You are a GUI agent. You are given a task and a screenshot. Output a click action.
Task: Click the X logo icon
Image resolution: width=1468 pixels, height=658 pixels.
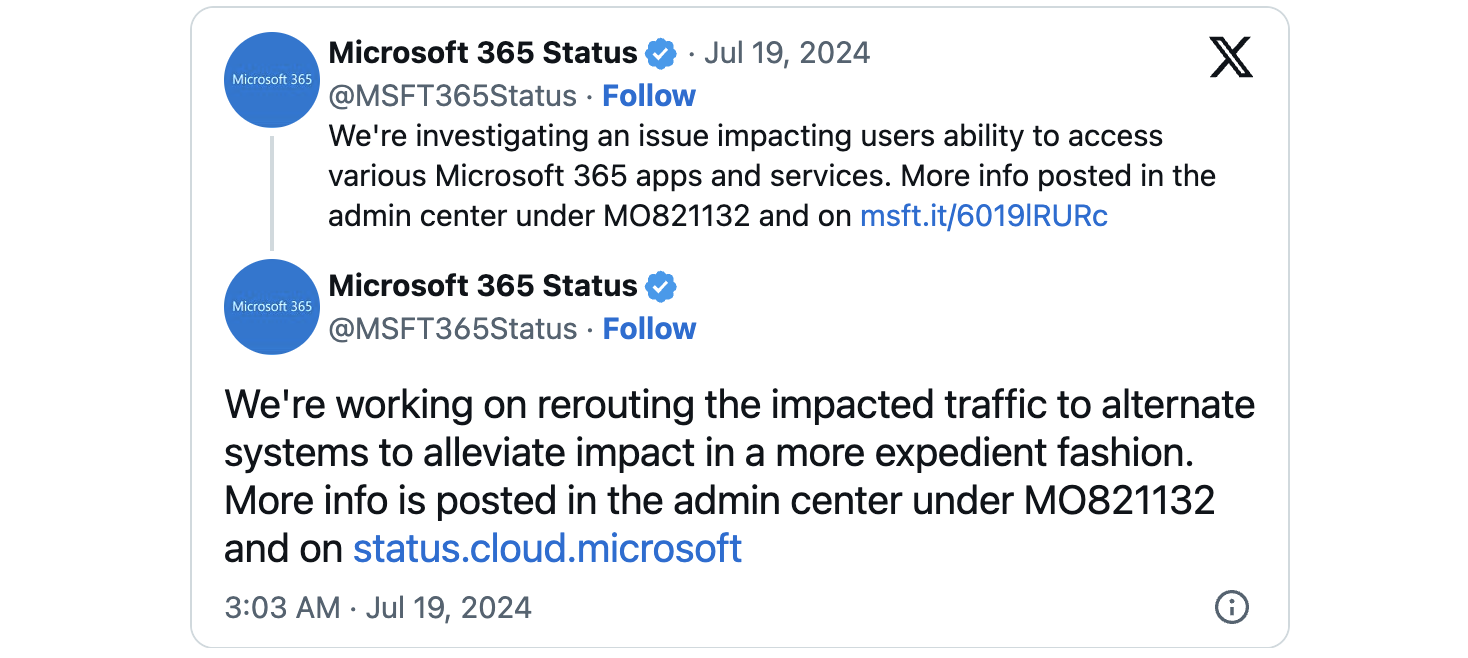point(1230,57)
